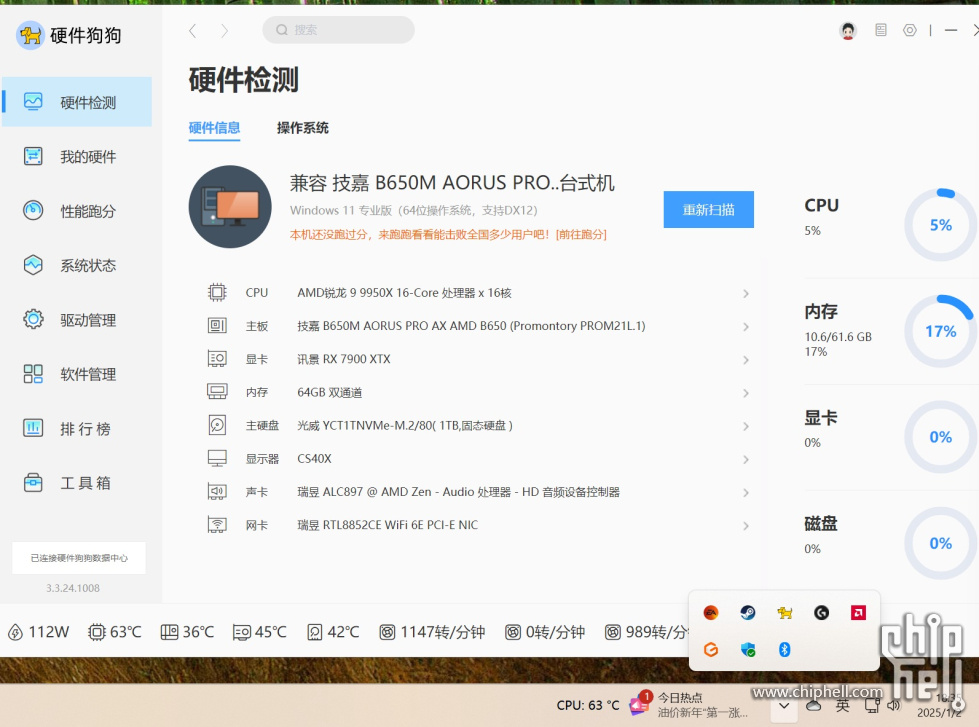Open the 我的硬件 sidebar section
The width and height of the screenshot is (979, 727).
coord(77,156)
